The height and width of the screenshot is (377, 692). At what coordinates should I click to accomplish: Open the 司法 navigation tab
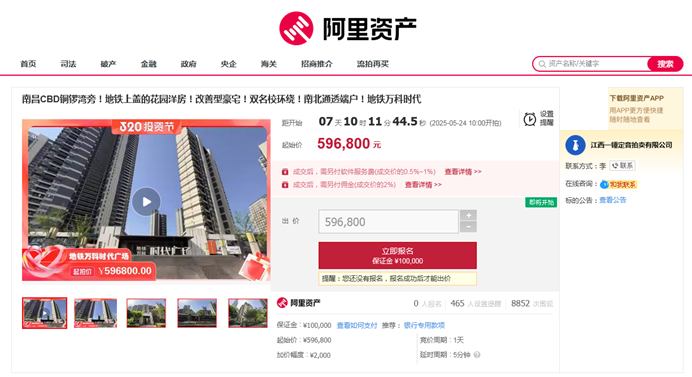tap(68, 64)
